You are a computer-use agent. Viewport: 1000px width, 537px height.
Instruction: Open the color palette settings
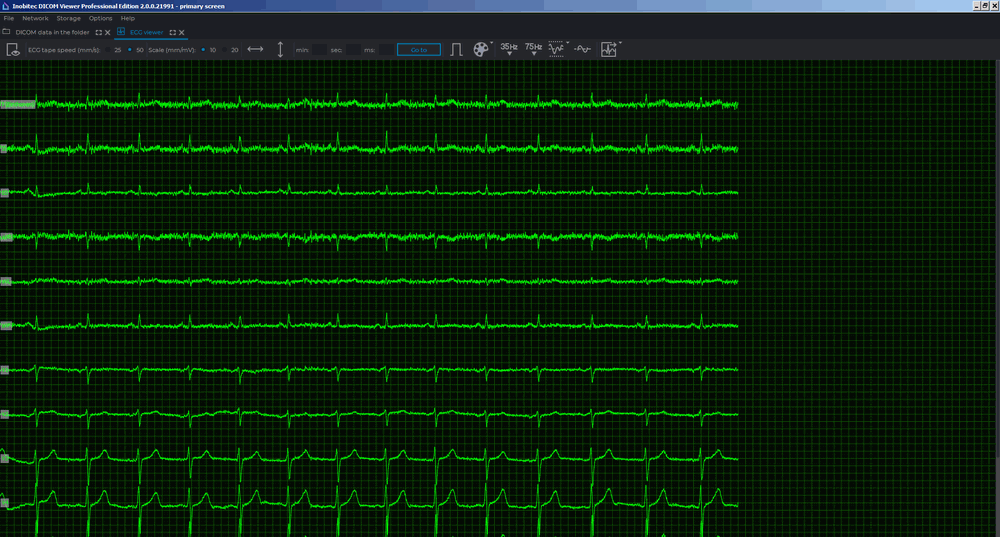coord(480,50)
